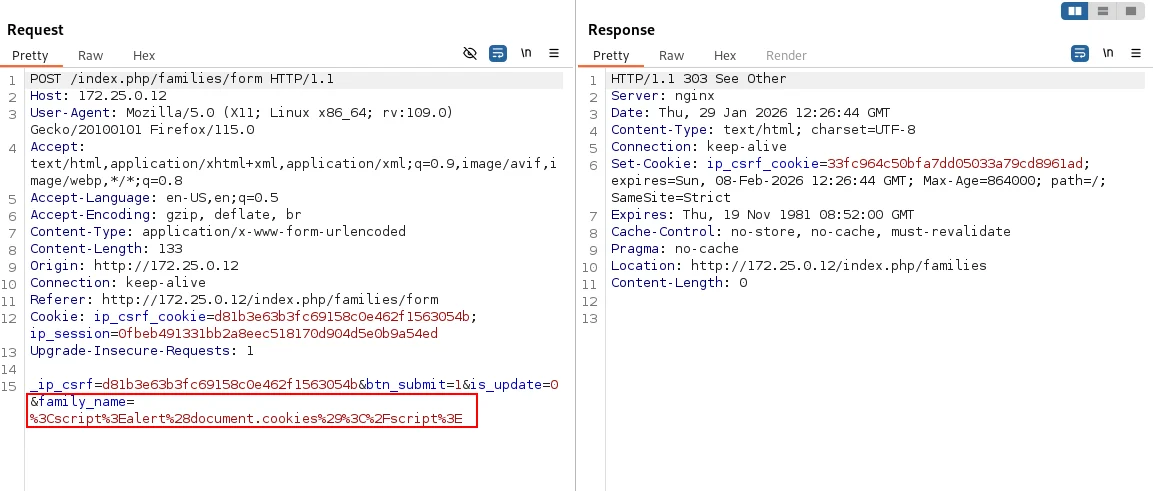Click the SameSite=Strict text
This screenshot has height=491, width=1153.
point(671,198)
